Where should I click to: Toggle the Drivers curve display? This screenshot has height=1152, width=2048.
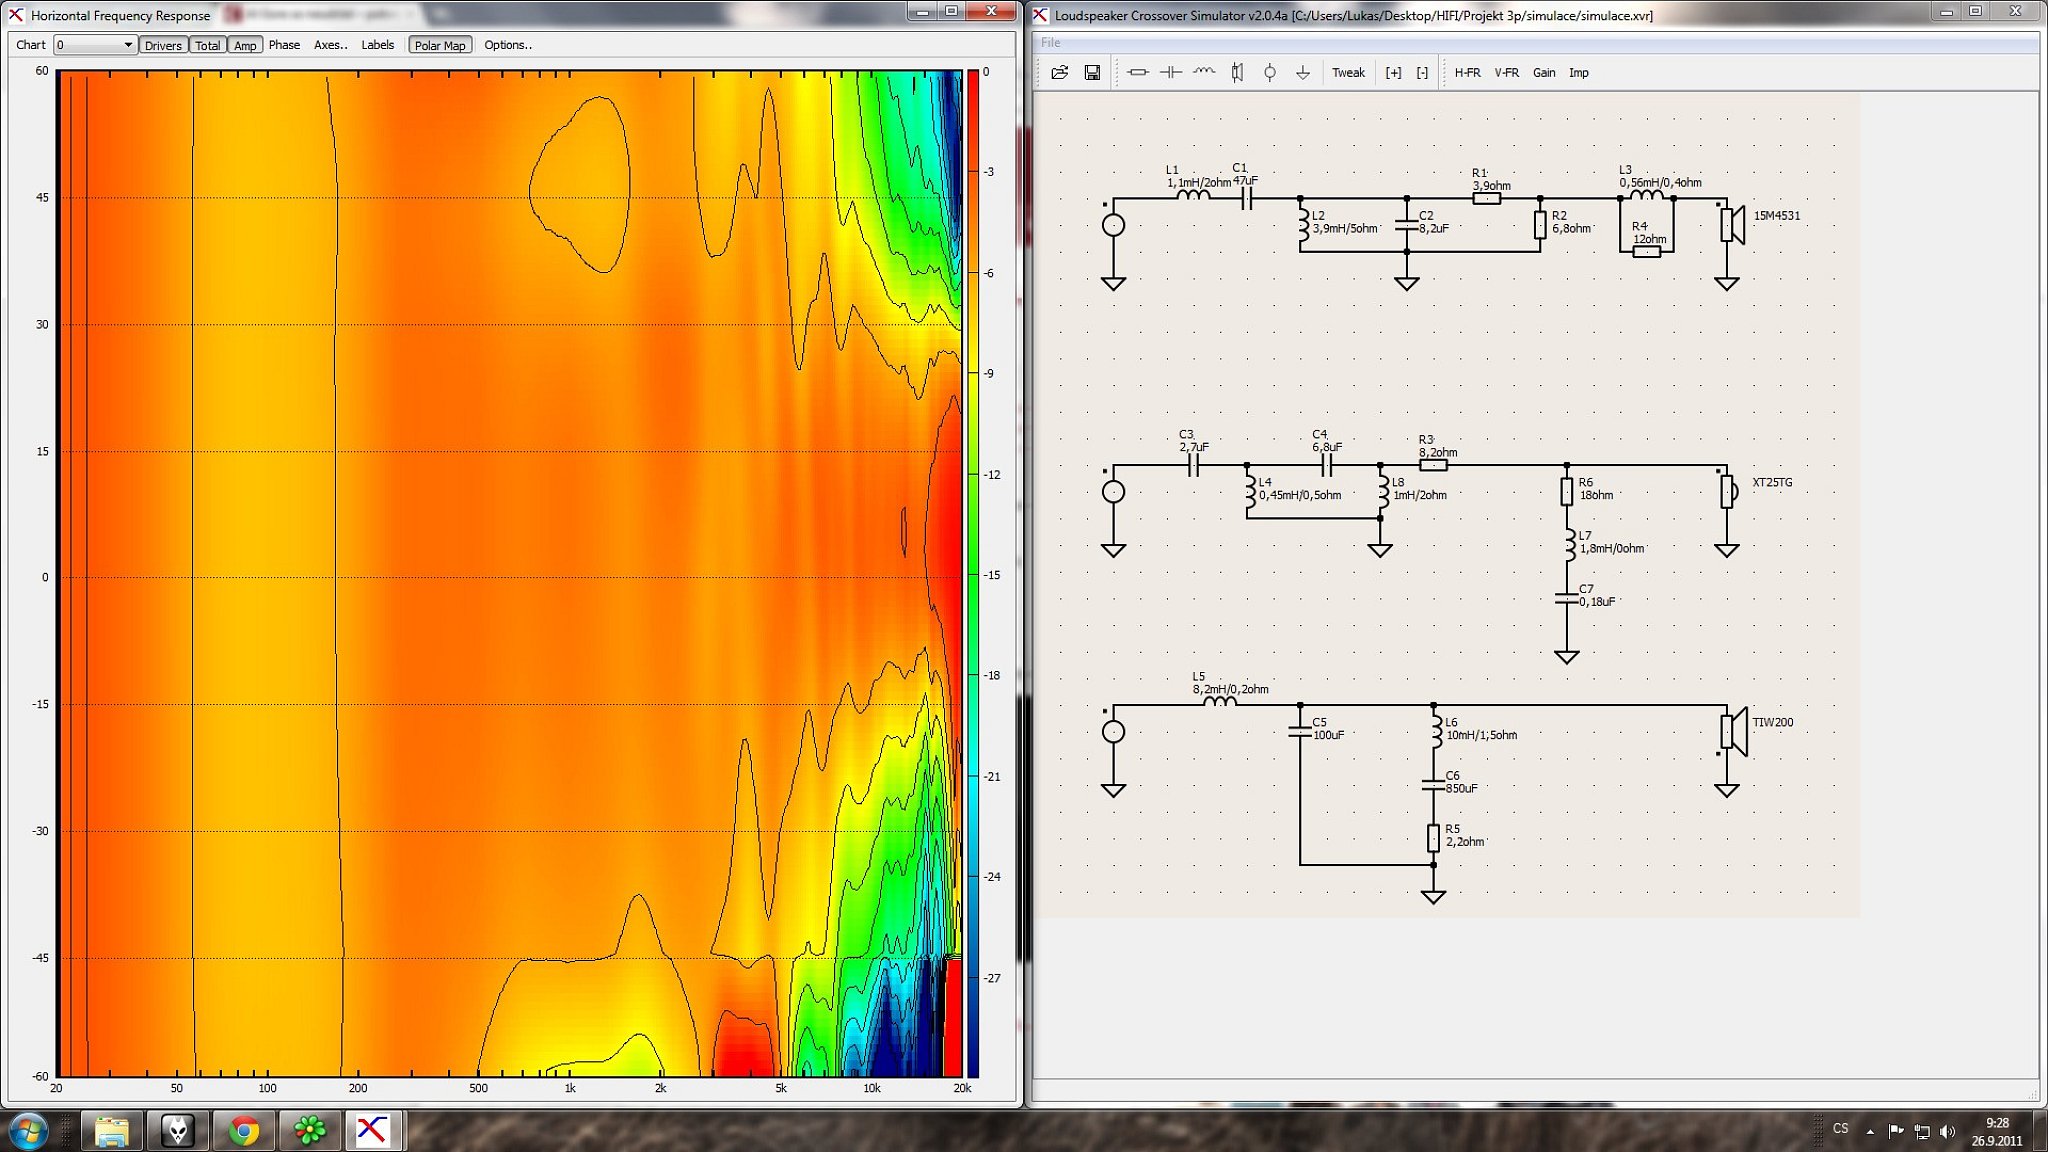(163, 45)
